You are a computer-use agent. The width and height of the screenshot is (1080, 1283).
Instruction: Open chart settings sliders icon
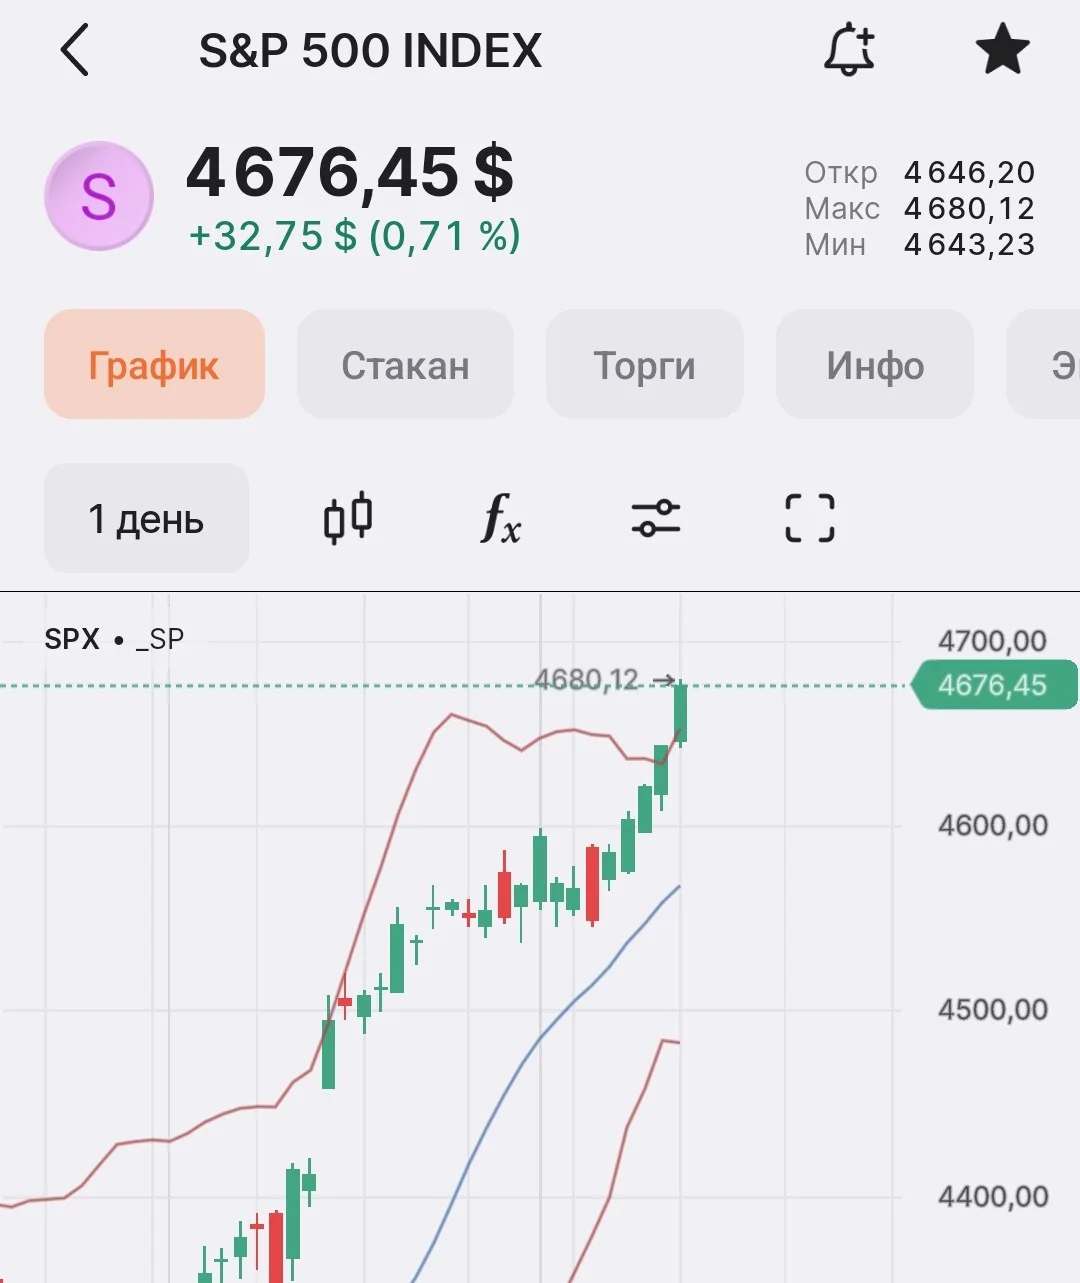(656, 518)
